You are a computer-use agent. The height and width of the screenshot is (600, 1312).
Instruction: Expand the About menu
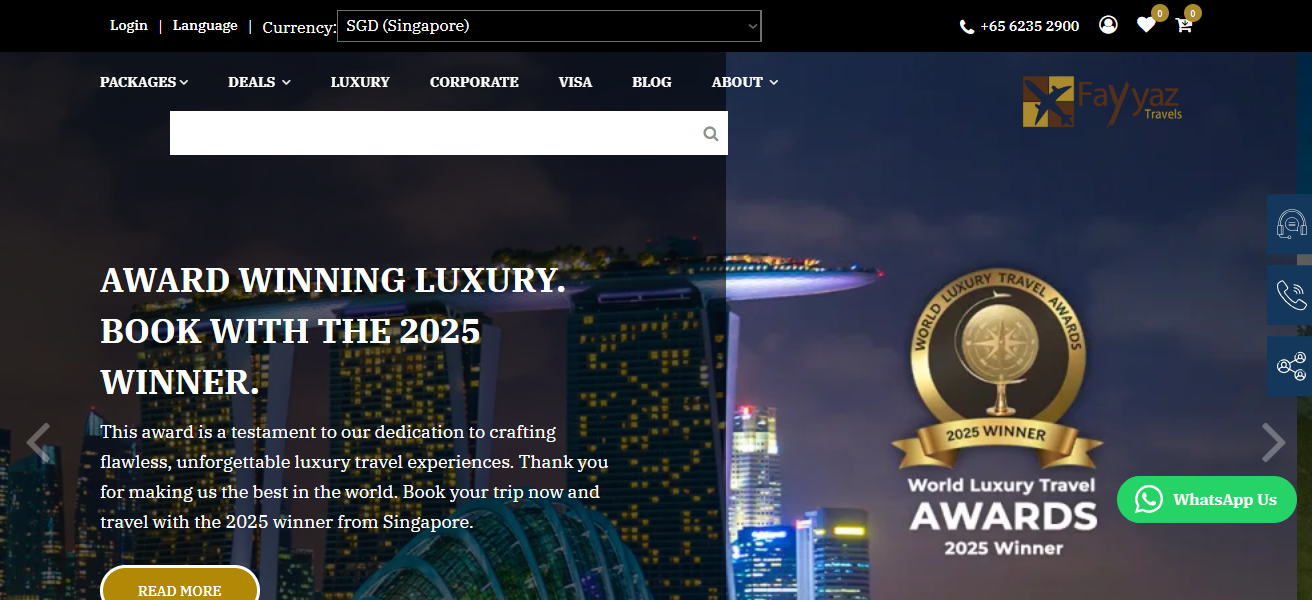point(745,82)
